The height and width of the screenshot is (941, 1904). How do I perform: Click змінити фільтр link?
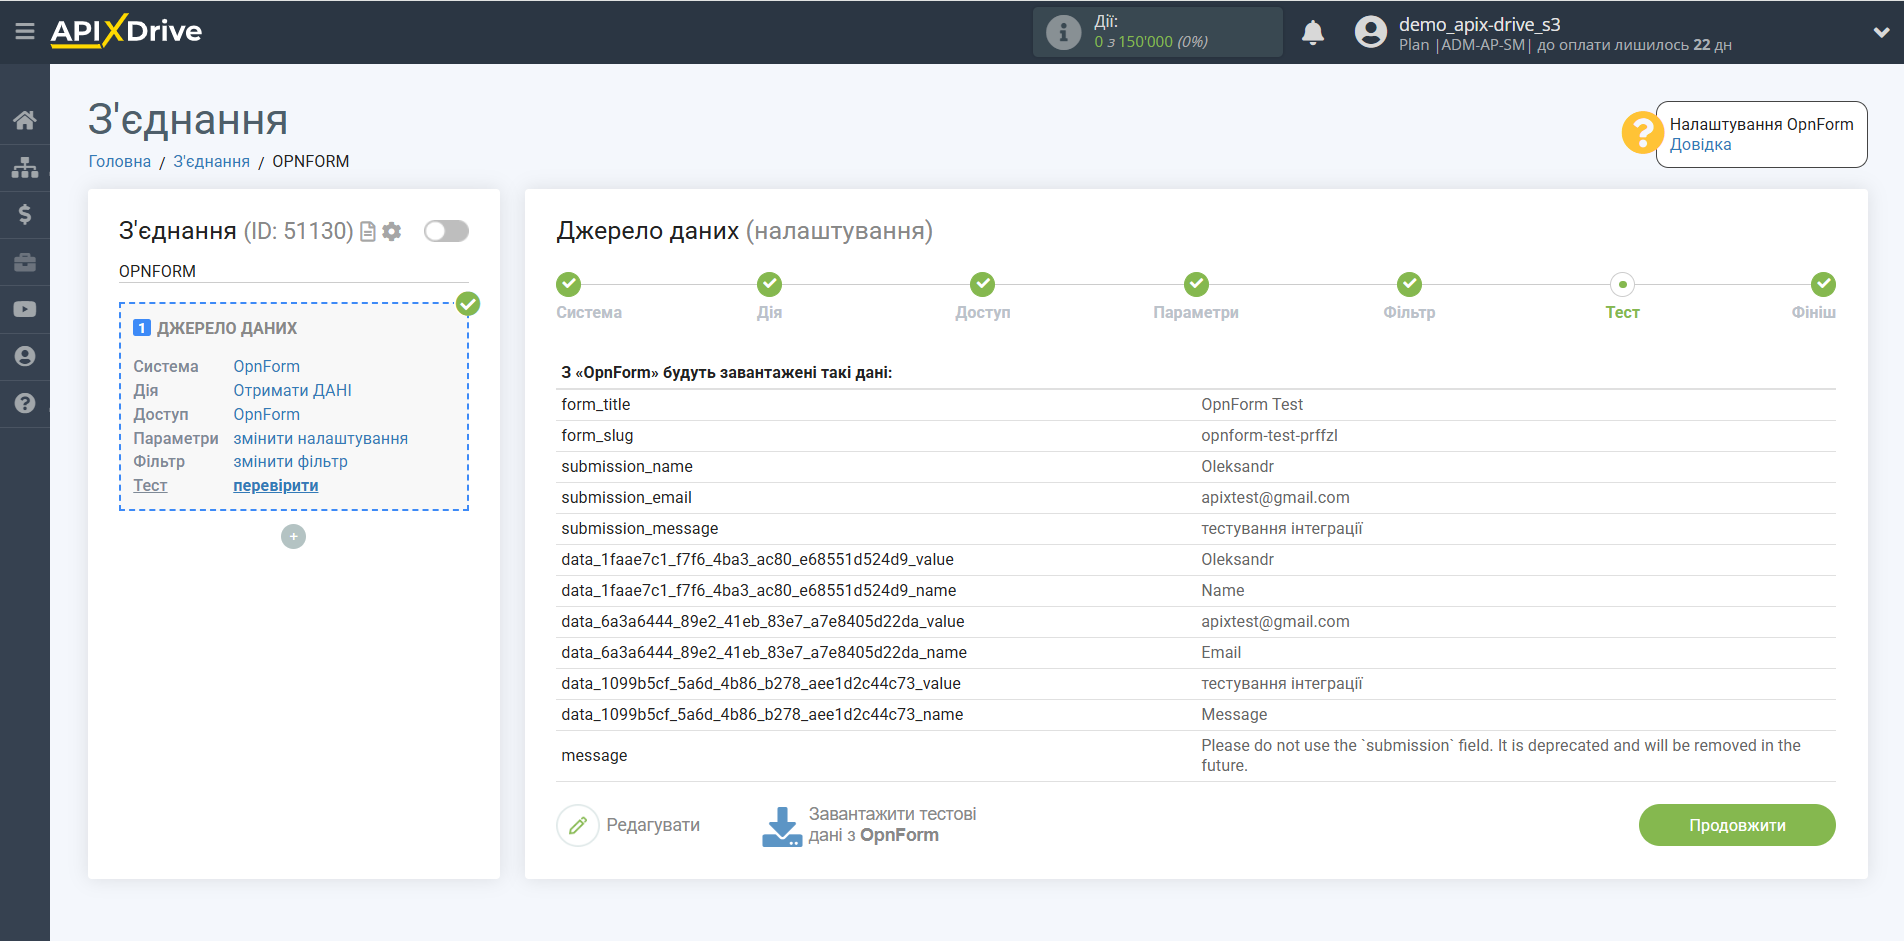290,461
